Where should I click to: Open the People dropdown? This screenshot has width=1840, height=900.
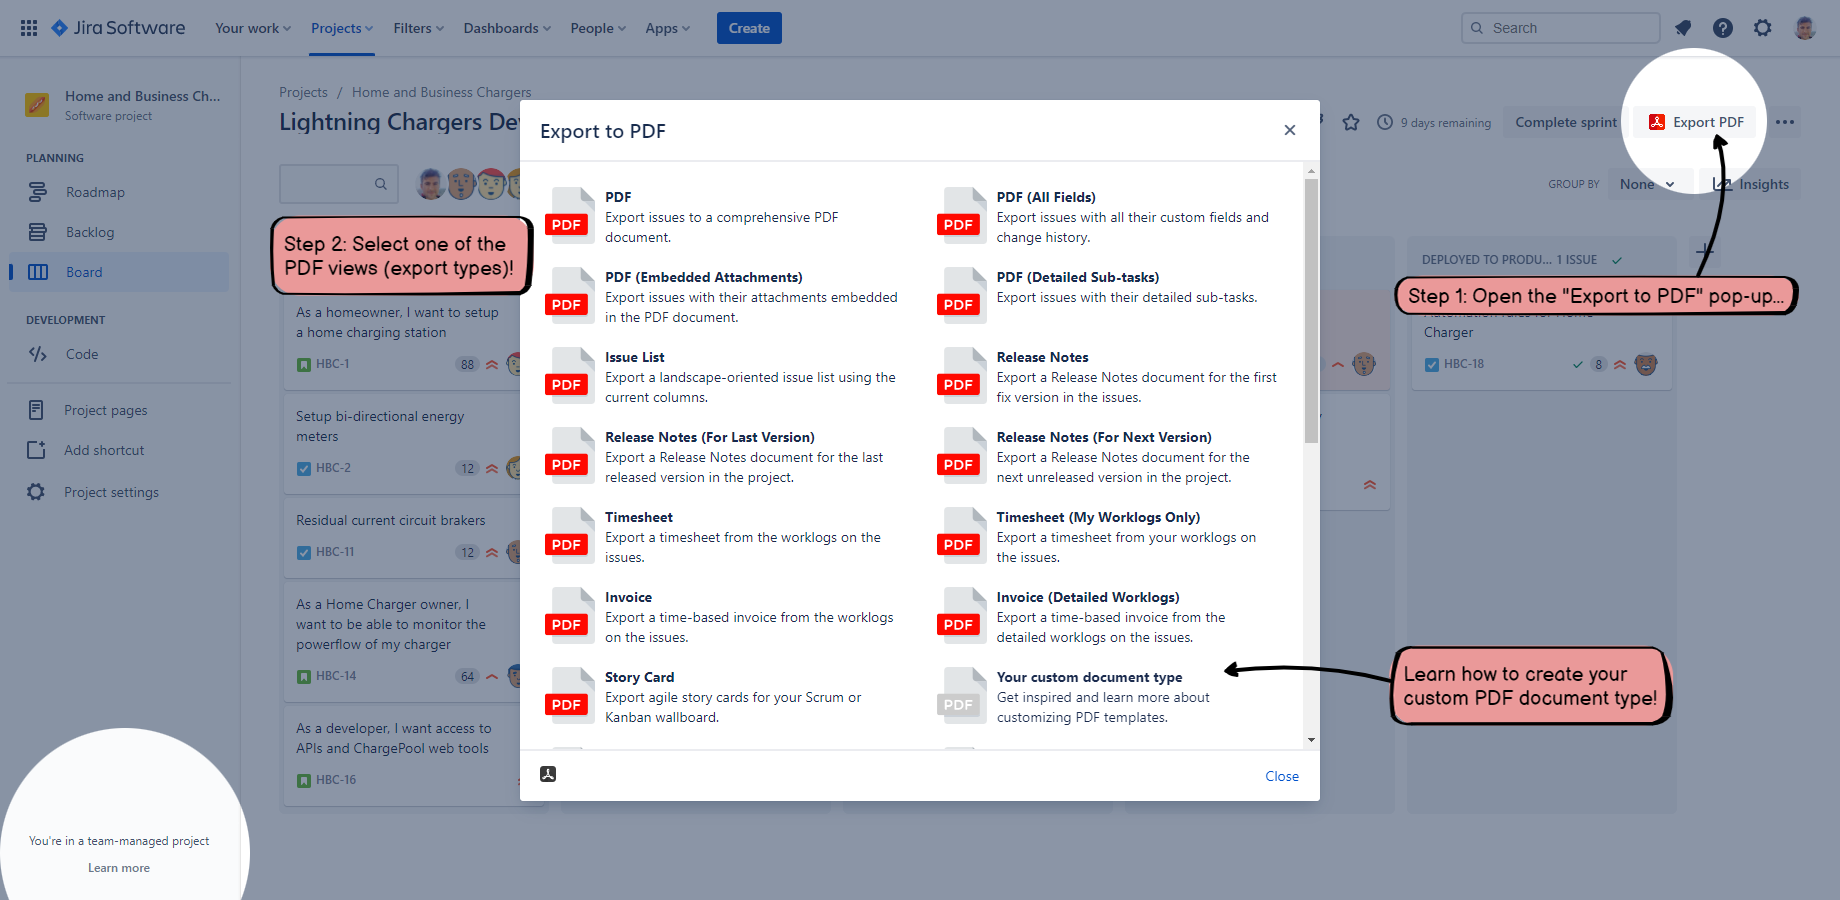(x=598, y=28)
